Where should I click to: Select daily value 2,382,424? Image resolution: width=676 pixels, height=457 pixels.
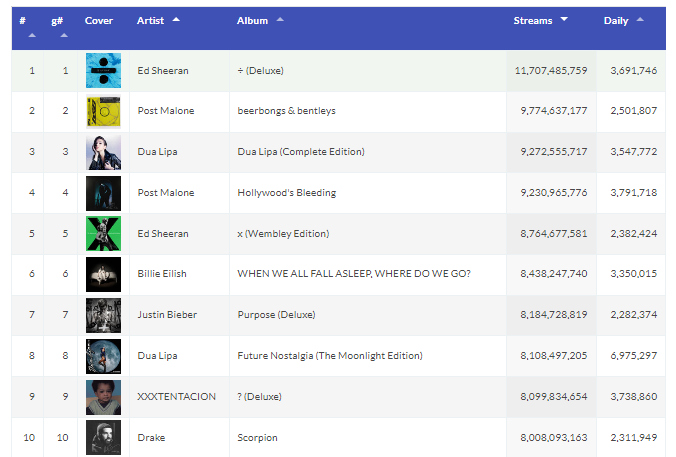coord(634,234)
